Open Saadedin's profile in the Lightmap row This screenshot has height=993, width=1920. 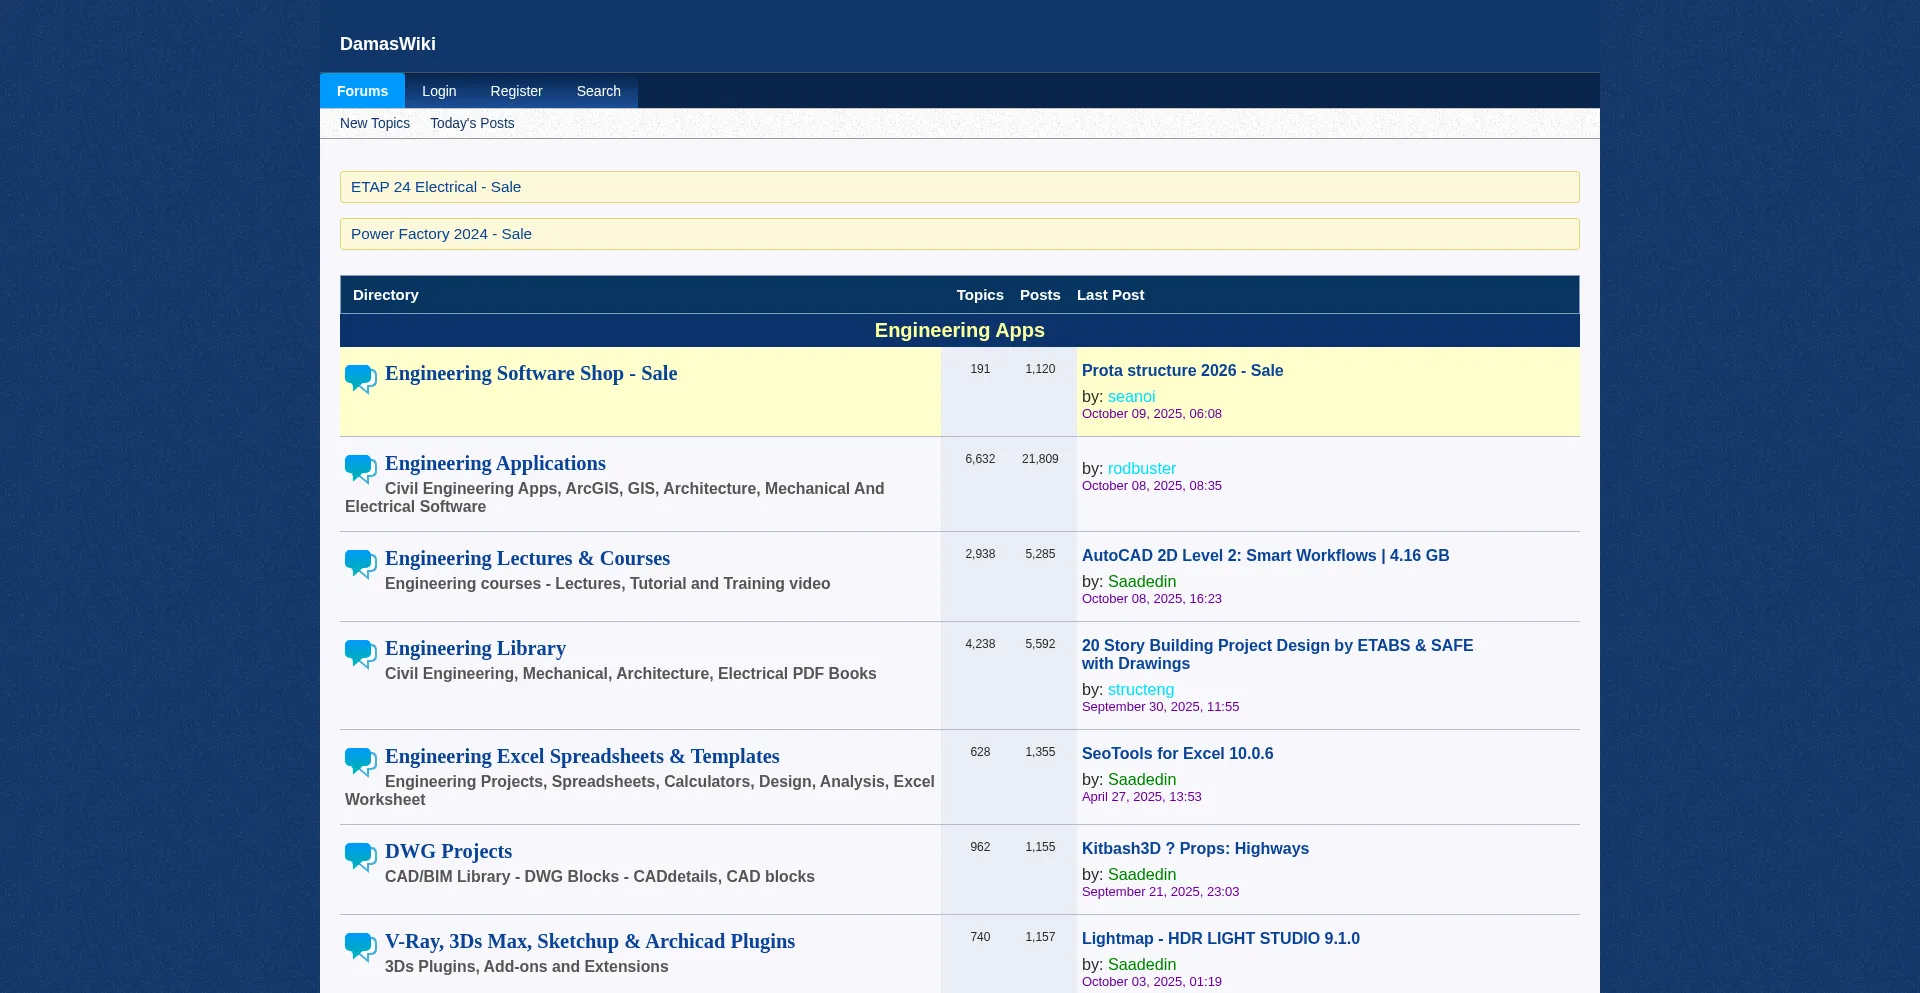point(1141,964)
